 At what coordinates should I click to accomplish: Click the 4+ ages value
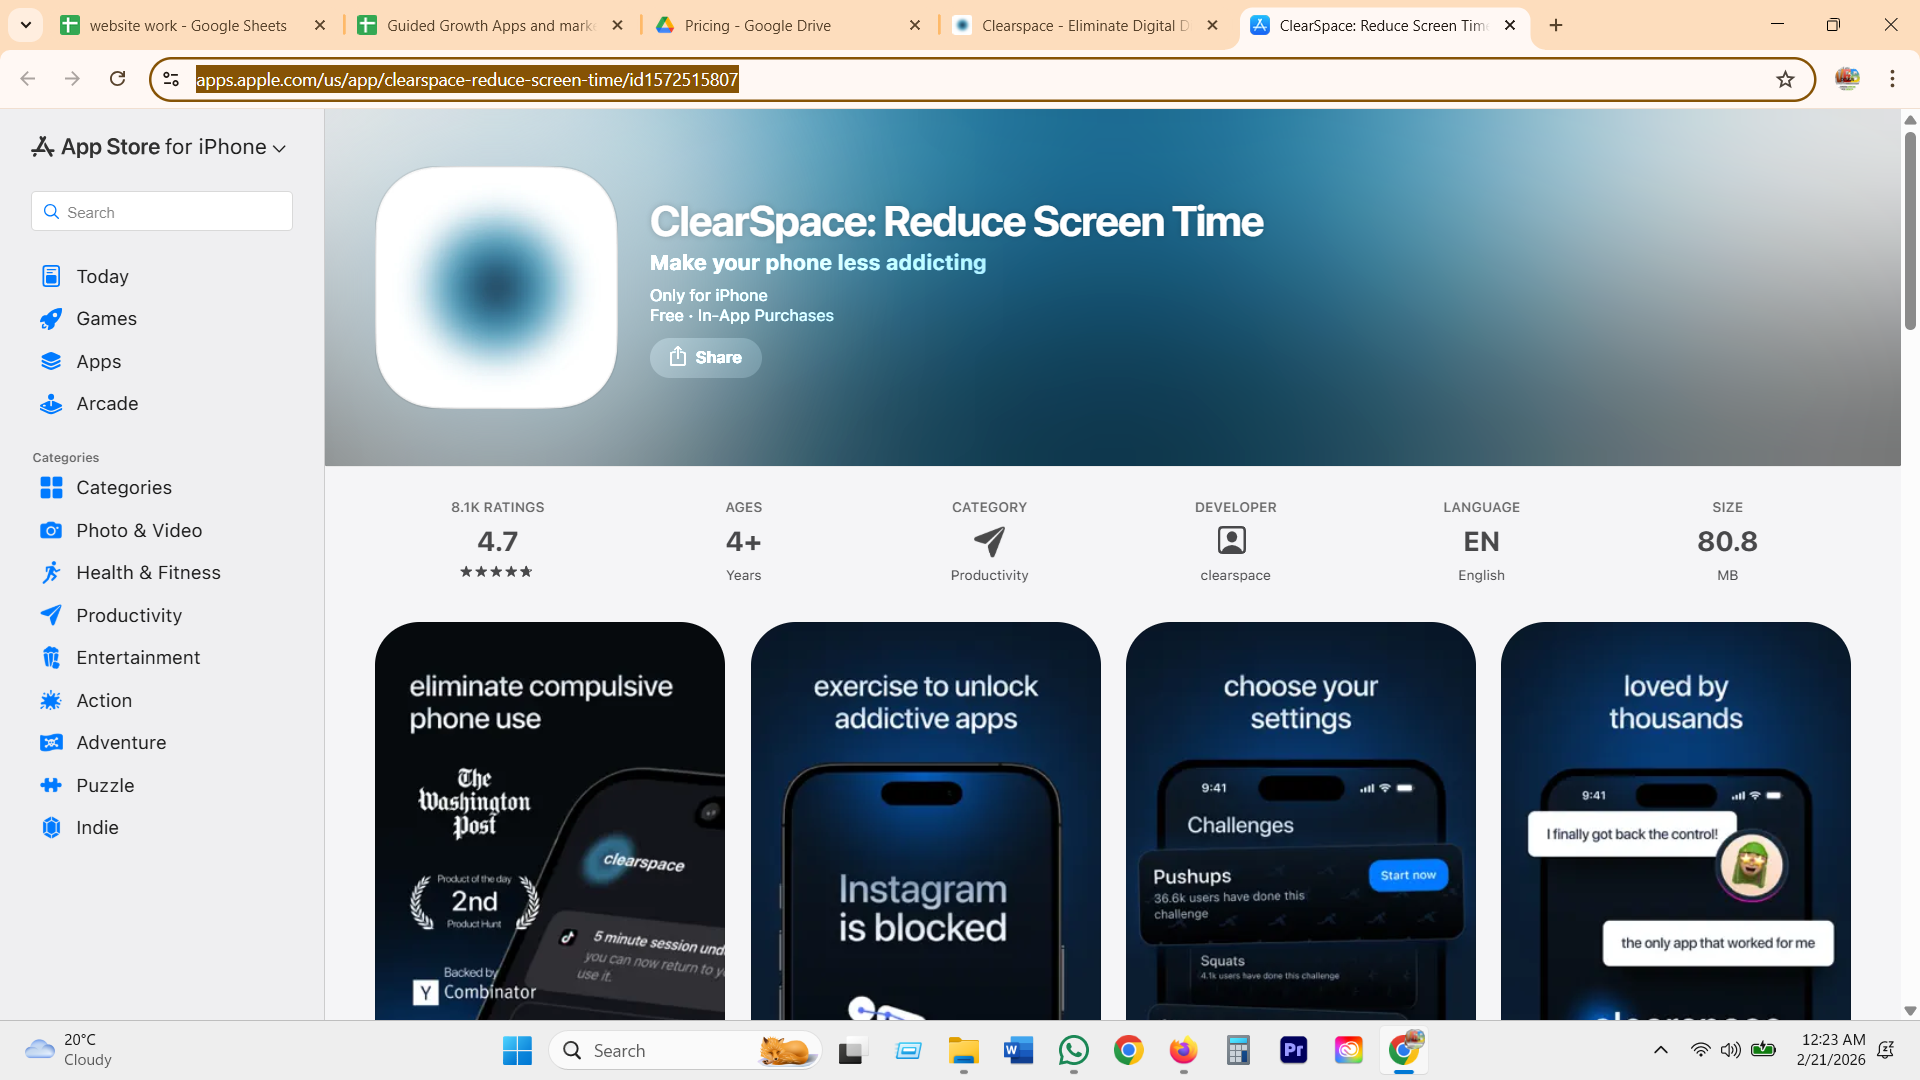[x=743, y=542]
